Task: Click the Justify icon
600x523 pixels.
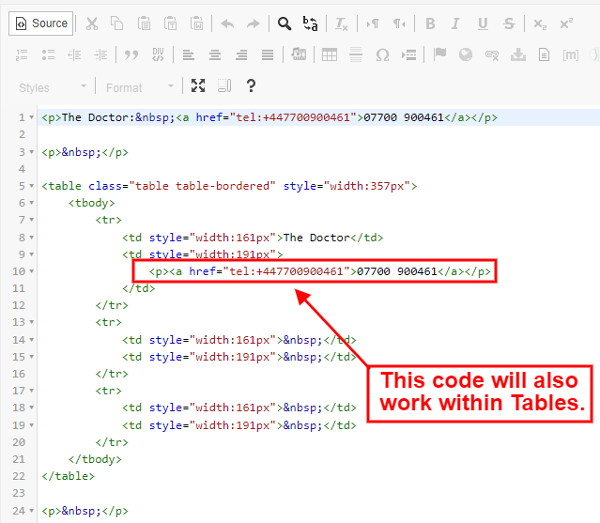Action: (x=267, y=55)
